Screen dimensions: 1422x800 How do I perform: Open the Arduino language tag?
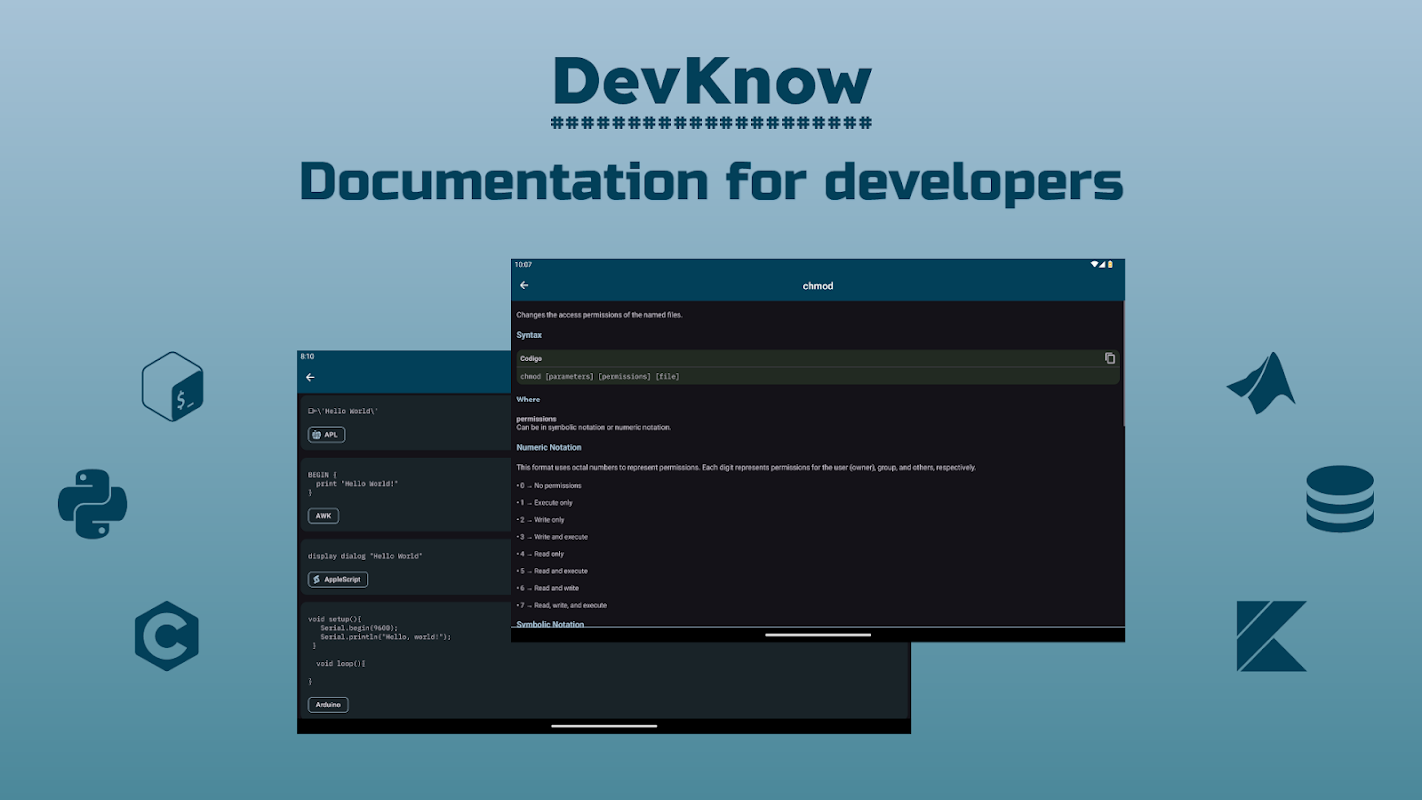[x=328, y=705]
